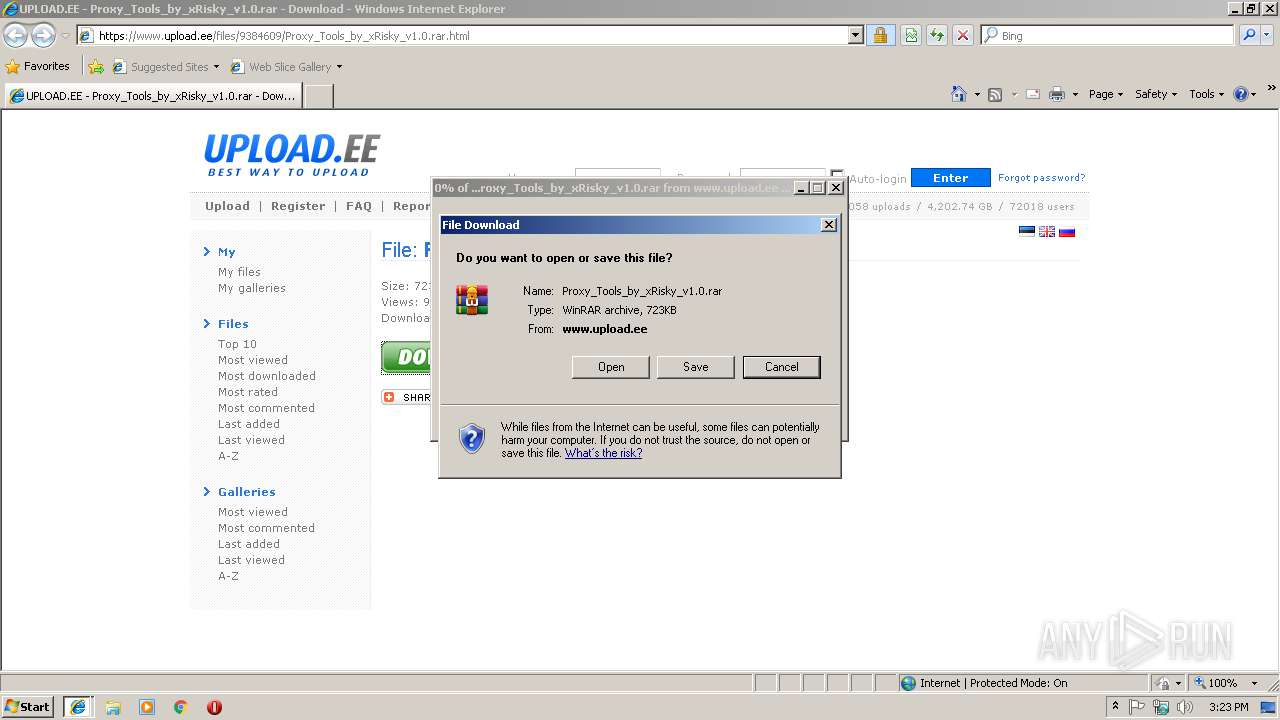1280x720 pixels.
Task: Open the Tools menu
Action: (1206, 94)
